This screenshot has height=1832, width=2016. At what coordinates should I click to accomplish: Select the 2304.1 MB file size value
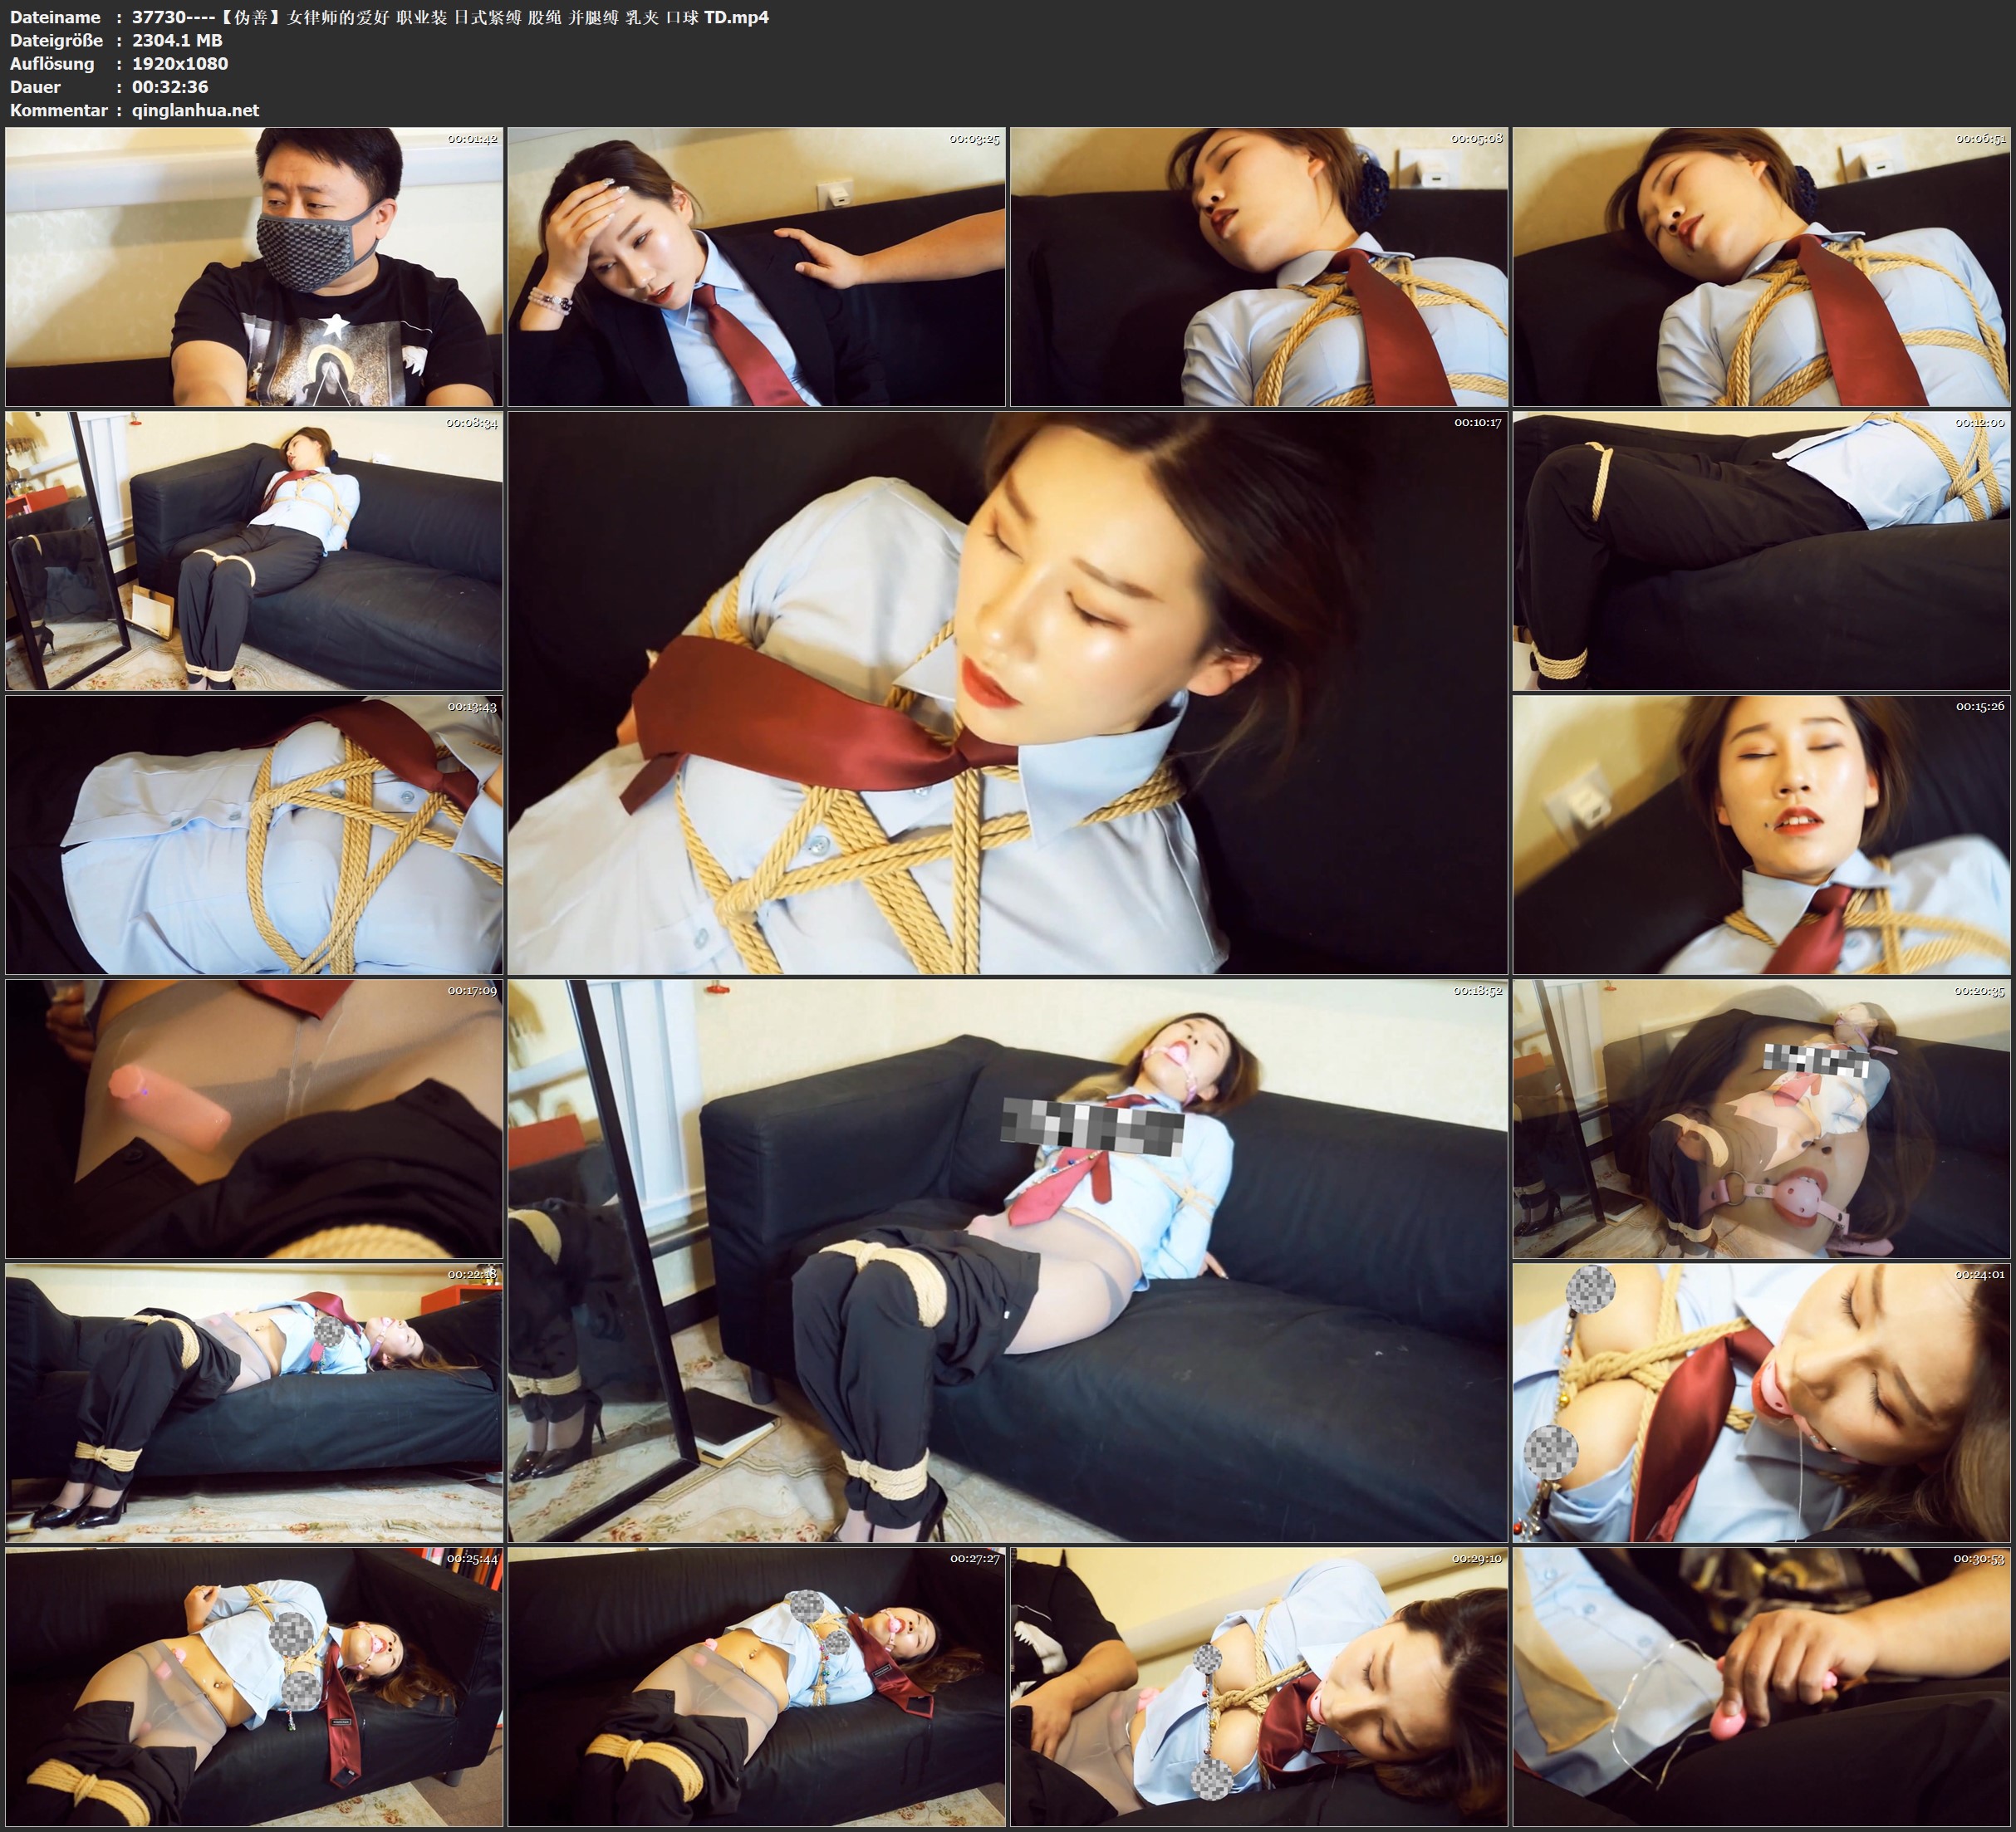pos(177,40)
